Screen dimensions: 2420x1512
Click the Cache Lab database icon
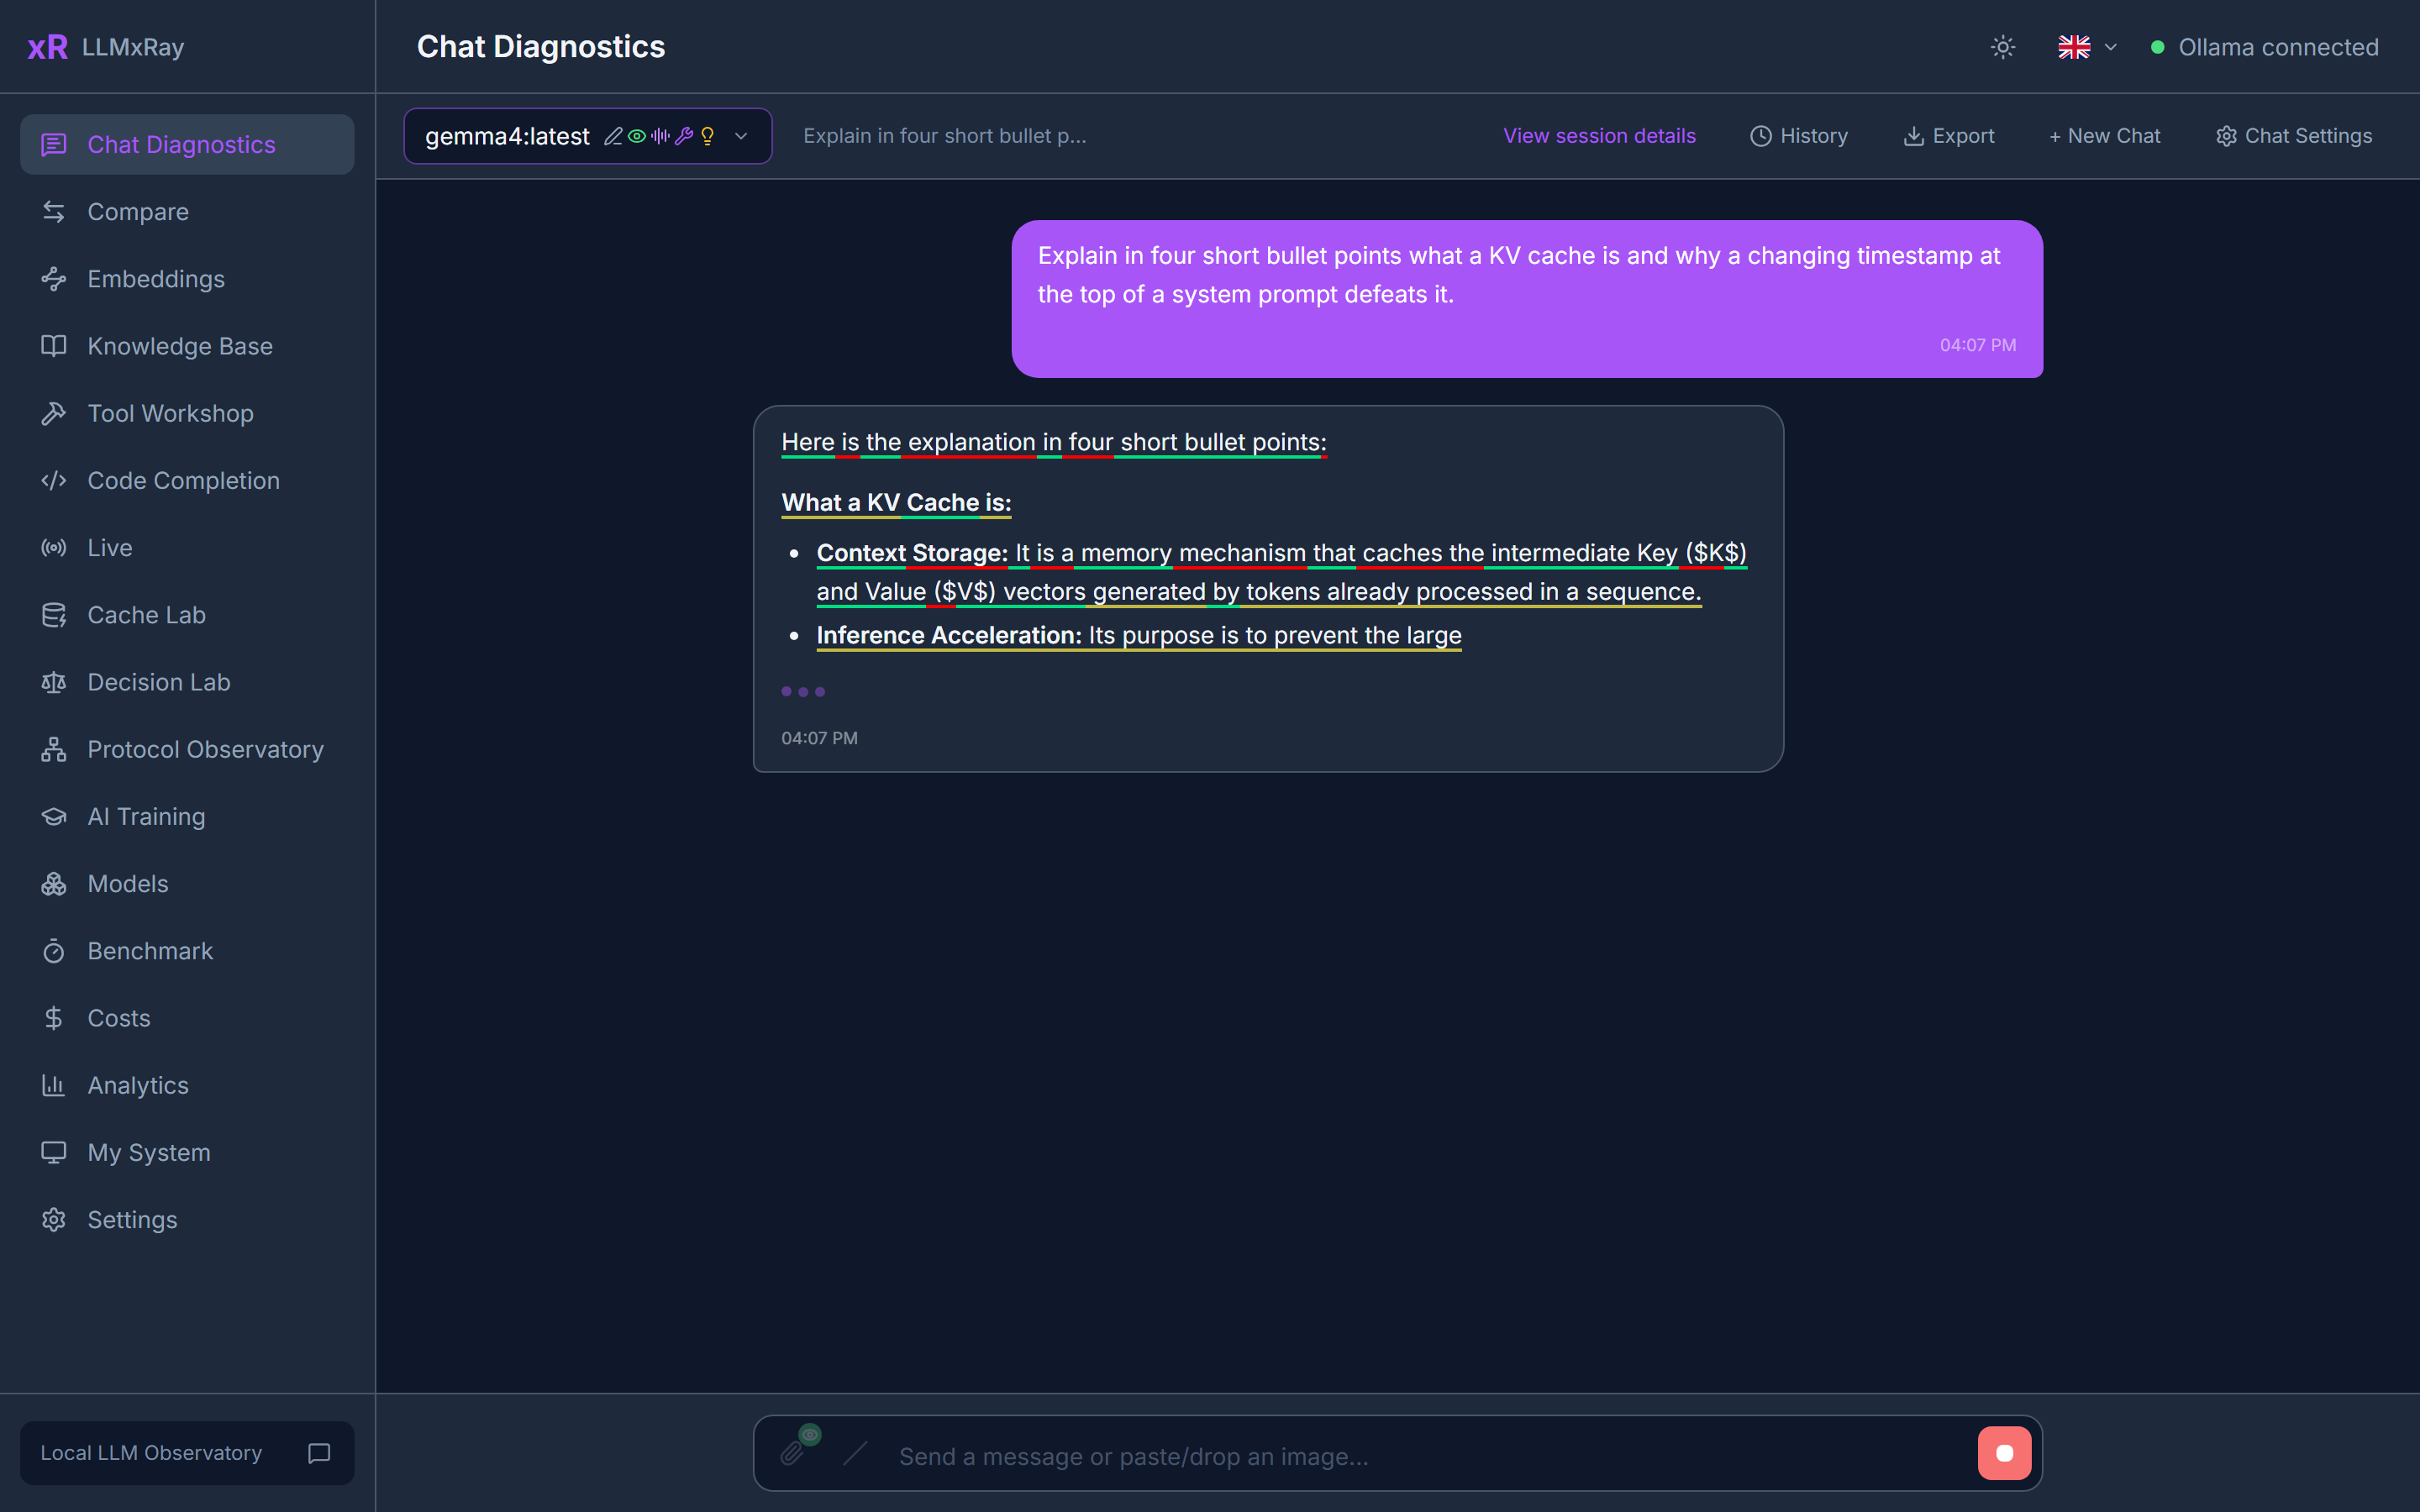coord(54,615)
